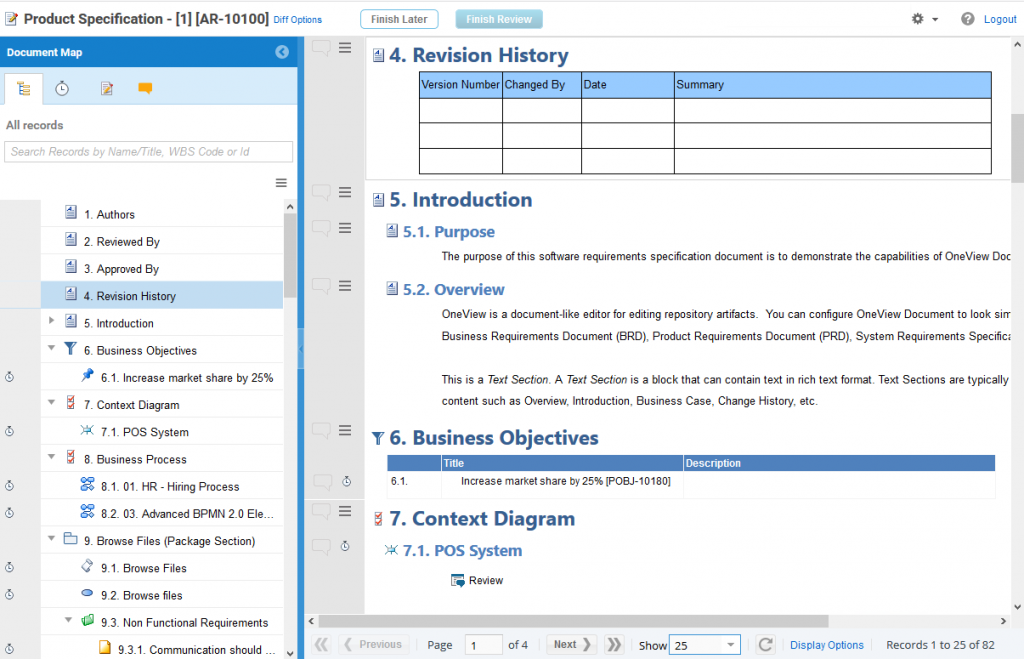Screen dimensions: 1024x659
Task: Open the Show records-per-page dropdown
Action: (x=704, y=645)
